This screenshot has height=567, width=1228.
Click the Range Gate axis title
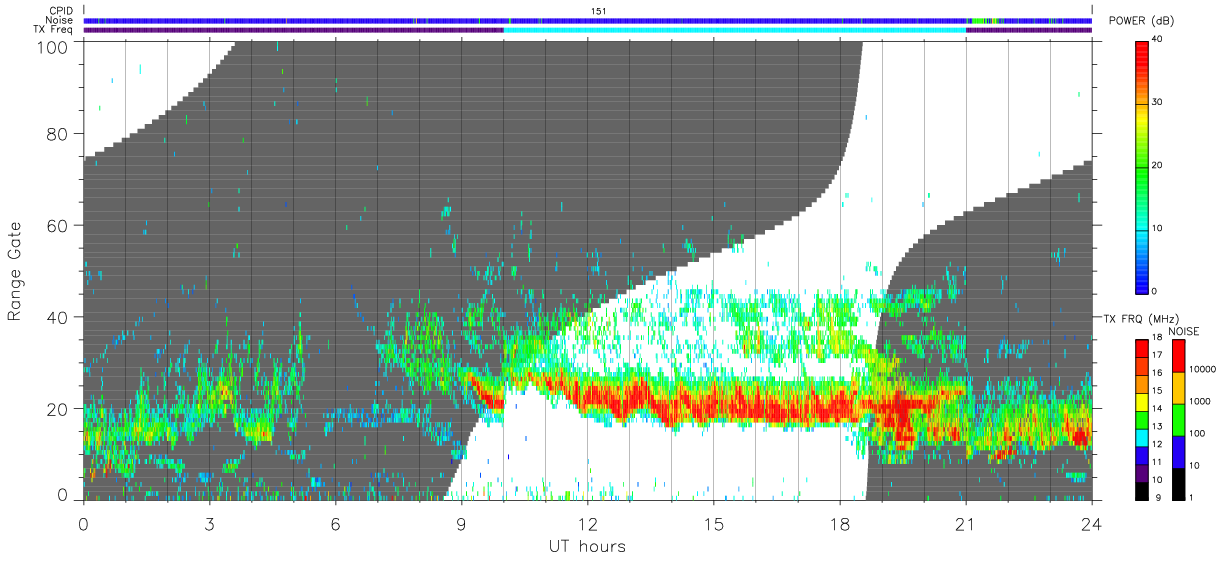coord(15,271)
